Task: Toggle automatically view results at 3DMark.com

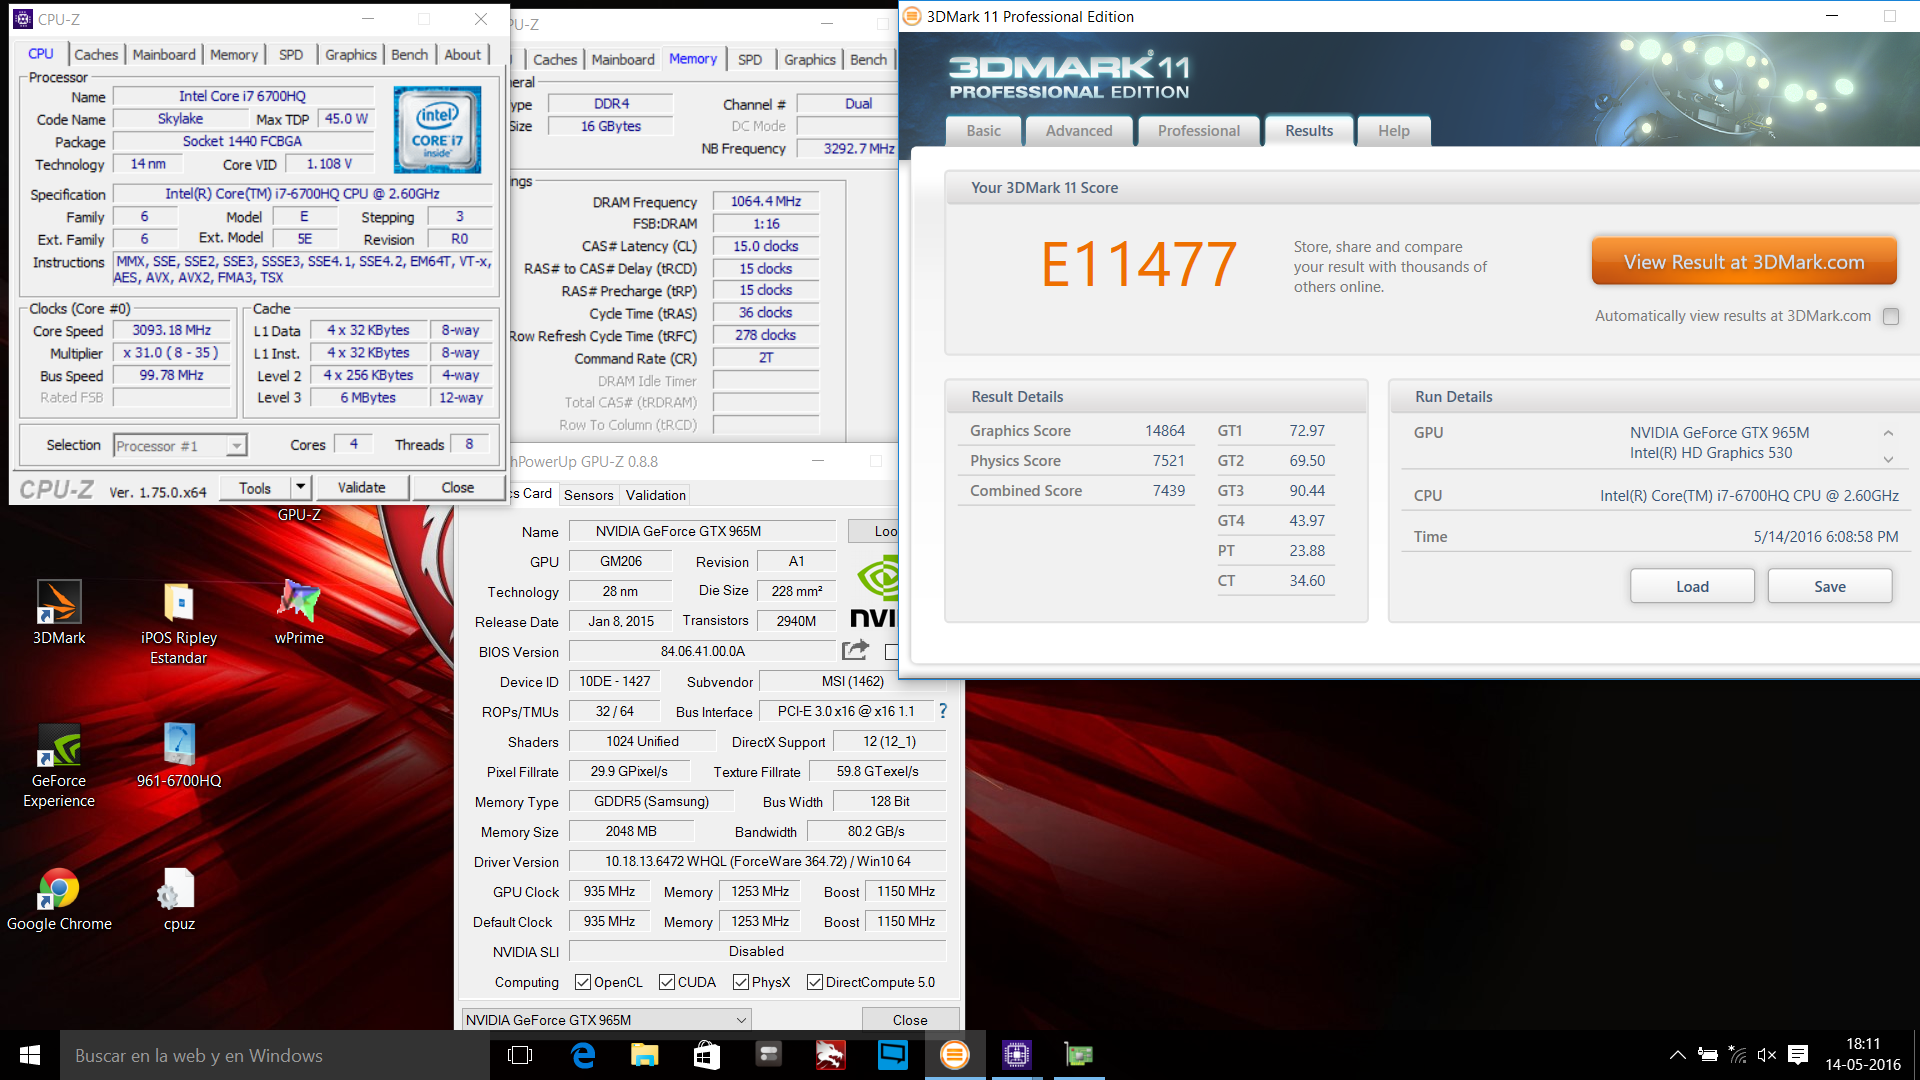Action: [1890, 316]
